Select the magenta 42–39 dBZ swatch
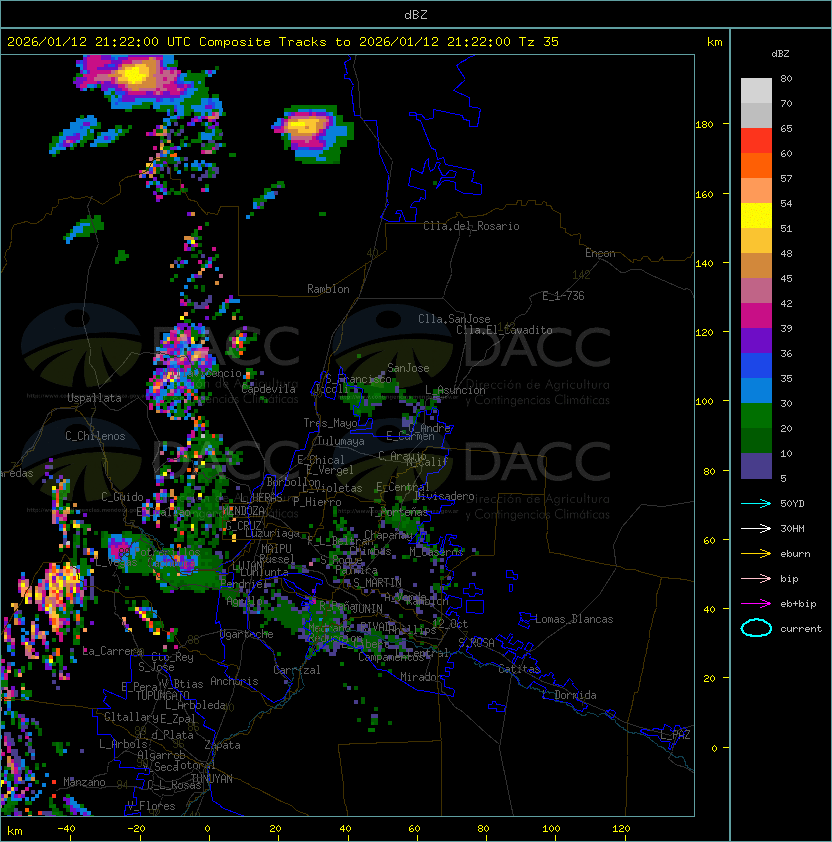The width and height of the screenshot is (832, 842). pyautogui.click(x=756, y=316)
